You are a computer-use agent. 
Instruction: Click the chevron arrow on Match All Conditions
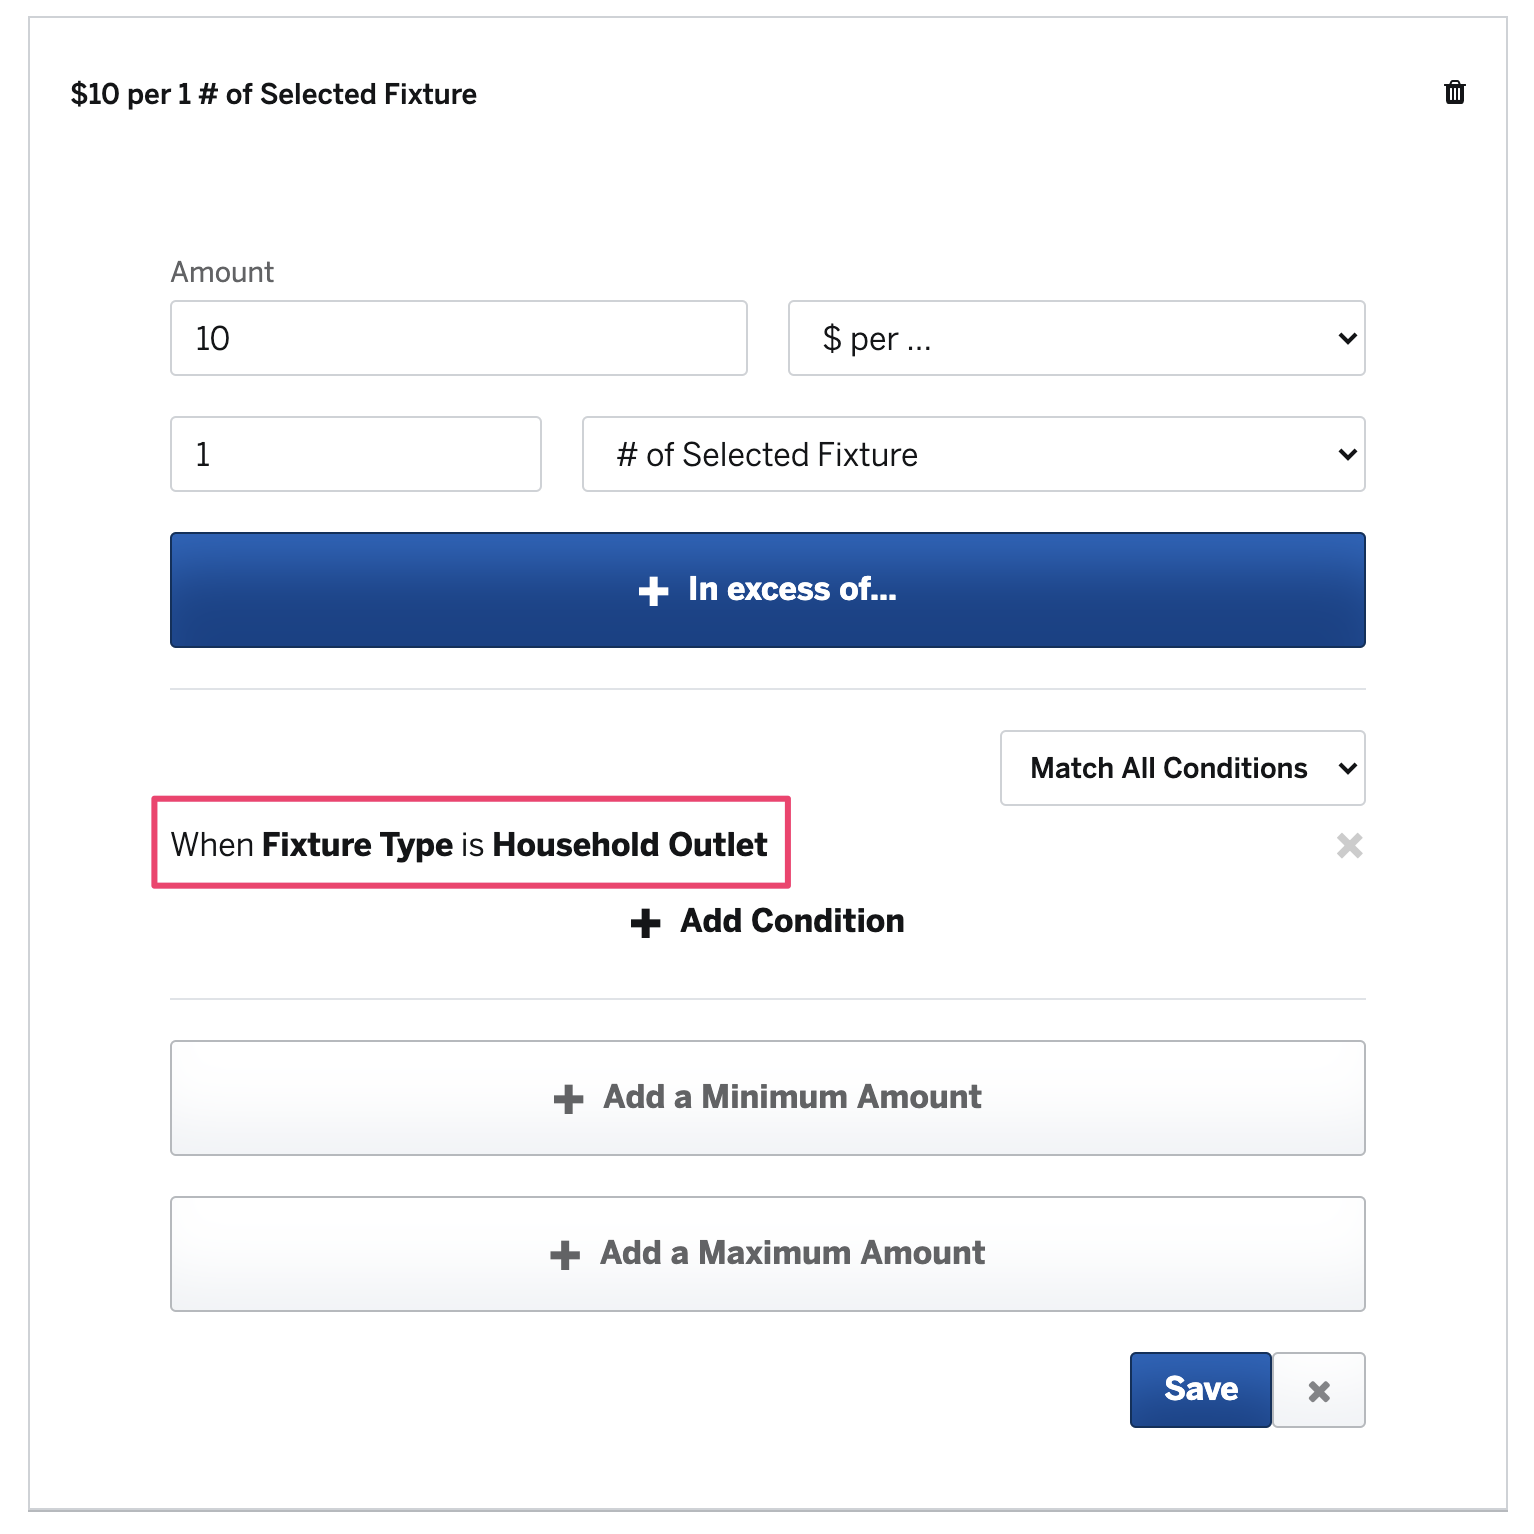pos(1347,768)
